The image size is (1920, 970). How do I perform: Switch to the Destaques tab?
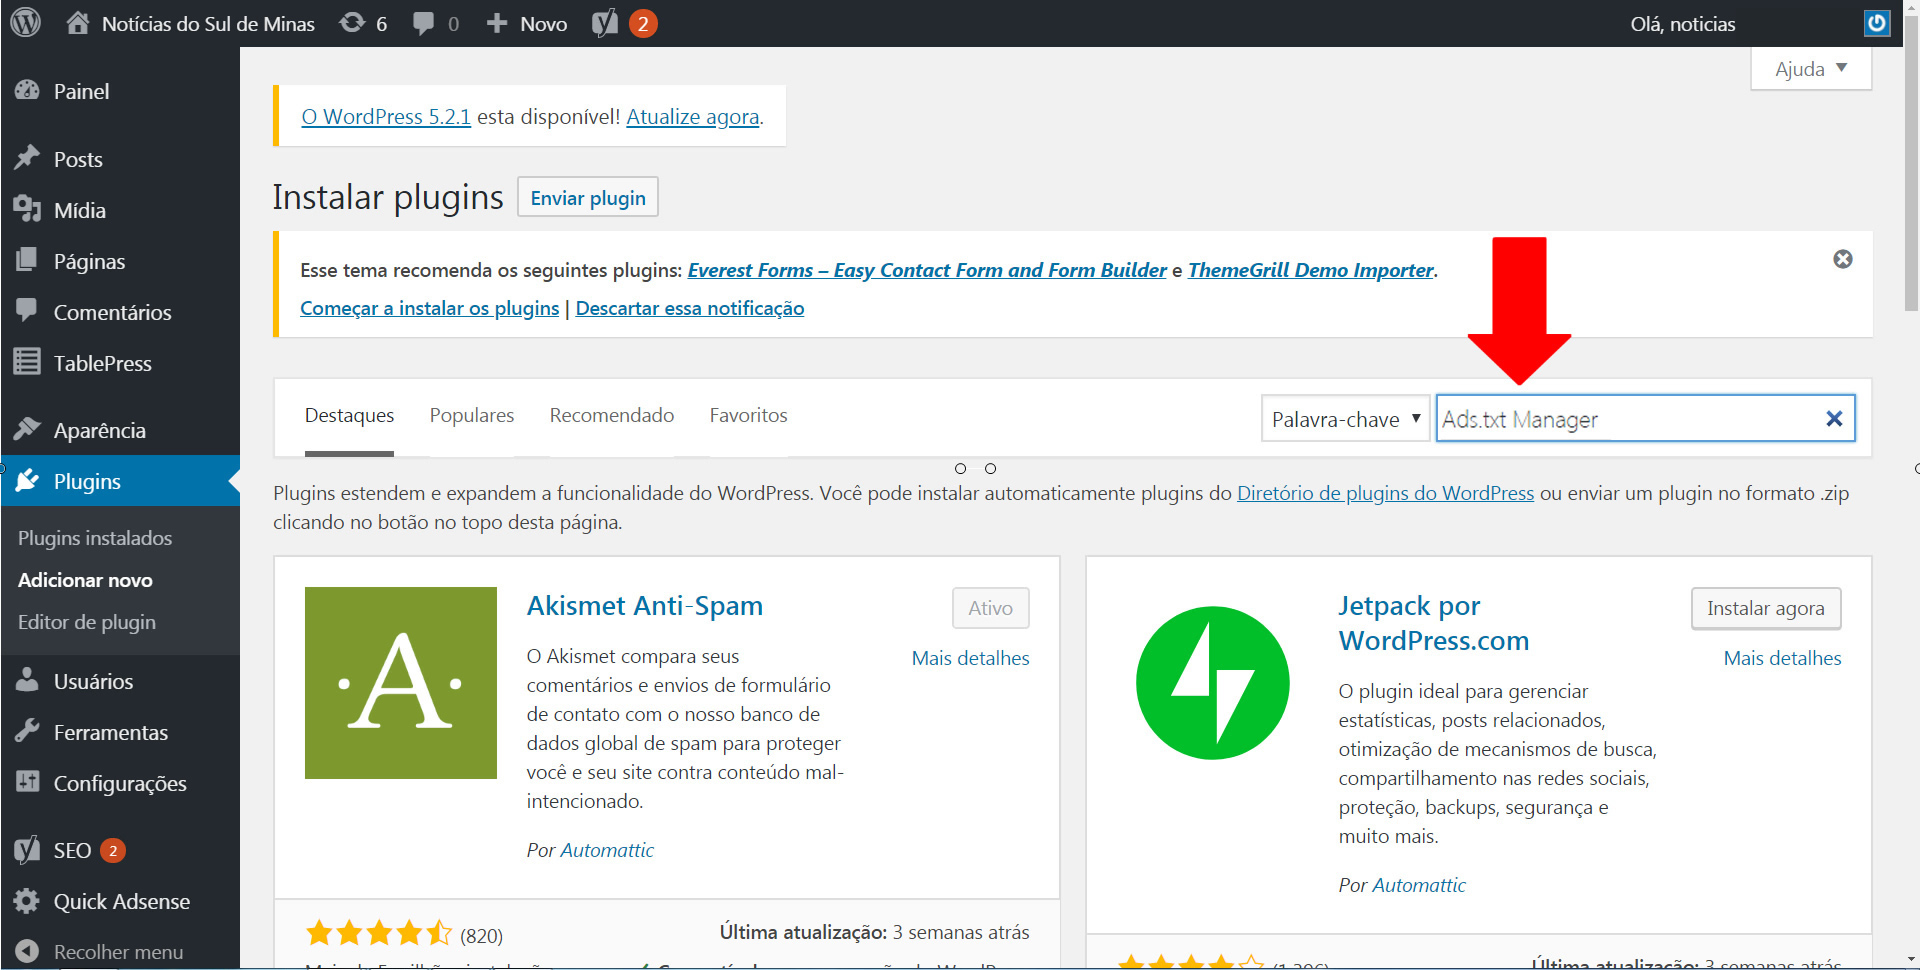[349, 415]
